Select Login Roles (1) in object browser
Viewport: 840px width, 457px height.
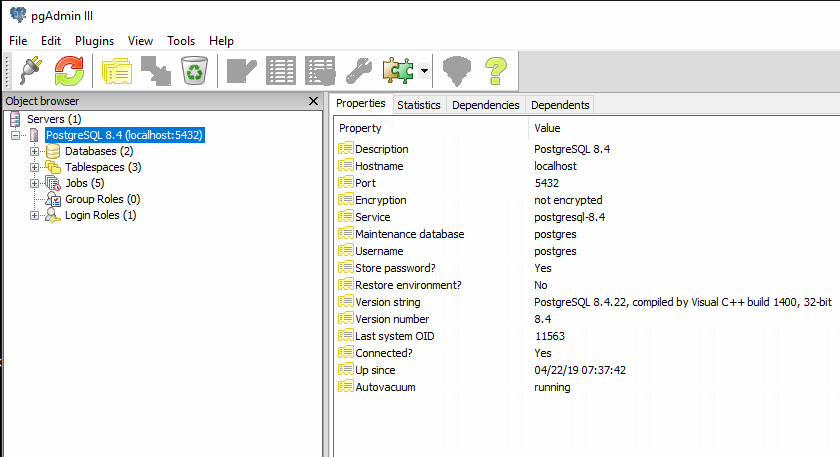[x=100, y=215]
